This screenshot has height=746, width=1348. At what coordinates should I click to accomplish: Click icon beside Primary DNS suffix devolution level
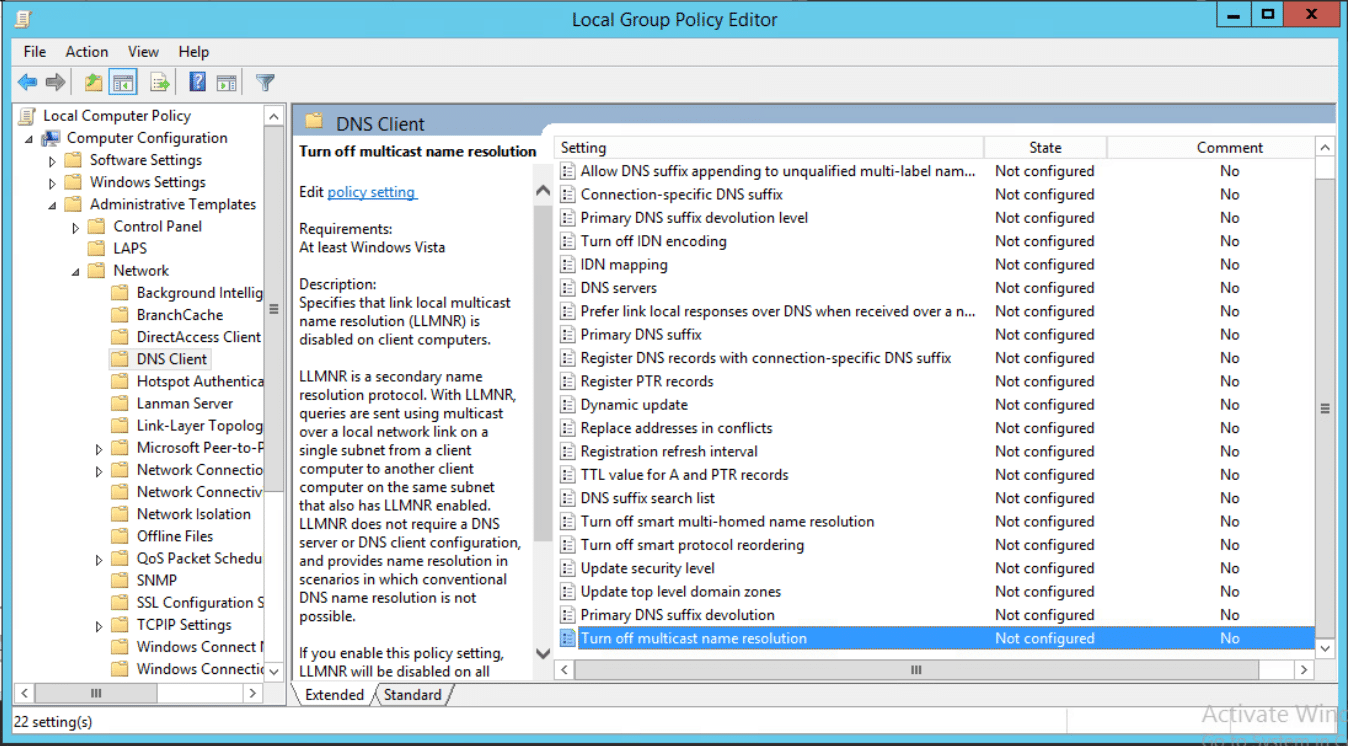click(x=568, y=218)
